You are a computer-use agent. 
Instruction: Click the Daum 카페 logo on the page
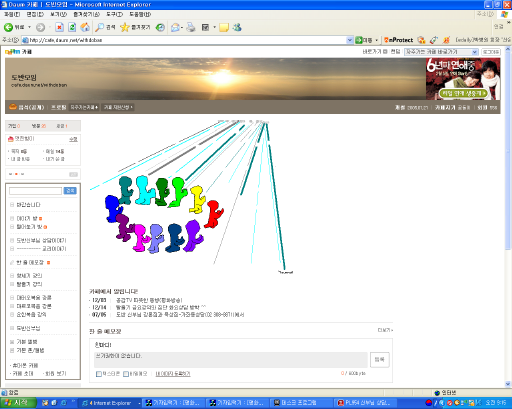(18, 52)
